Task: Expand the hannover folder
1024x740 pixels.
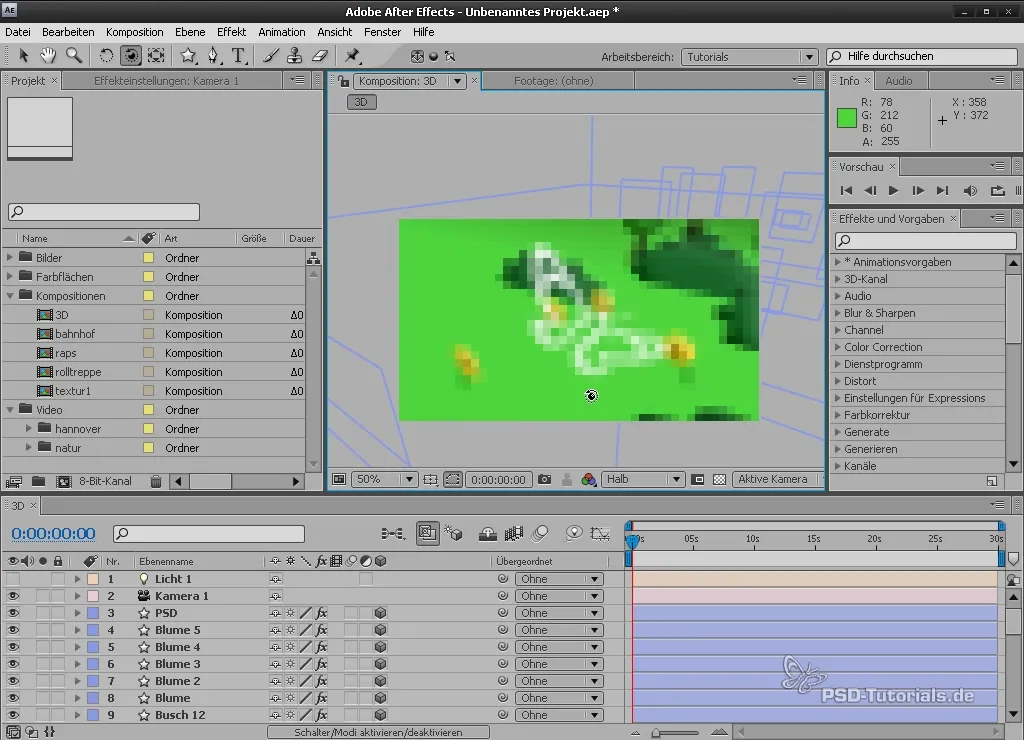Action: (x=29, y=428)
